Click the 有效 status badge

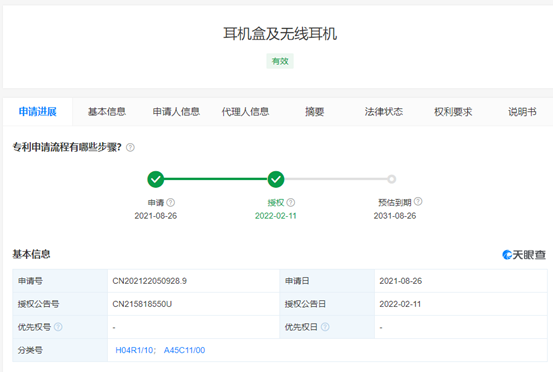(280, 61)
